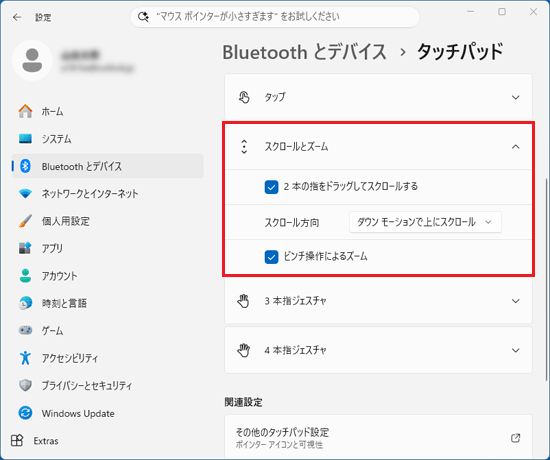Screen dimensions: 550x460
Task: Click the 個人用設定 paintbrush icon
Action: point(25,221)
